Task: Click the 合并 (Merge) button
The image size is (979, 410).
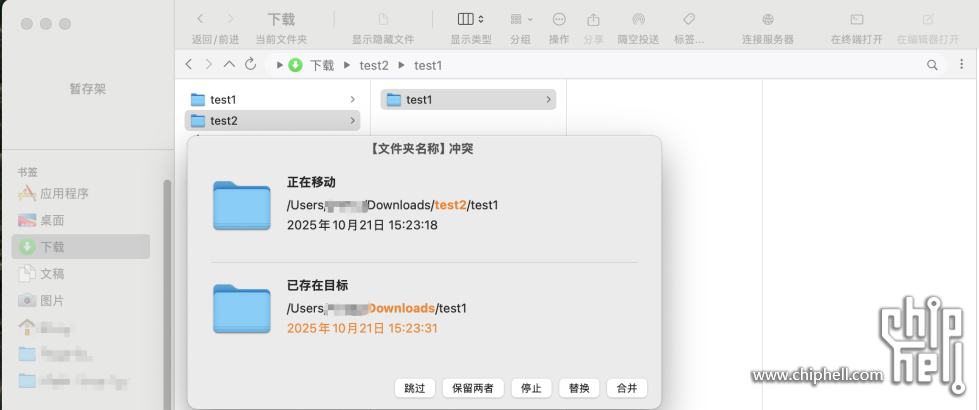Action: 626,388
